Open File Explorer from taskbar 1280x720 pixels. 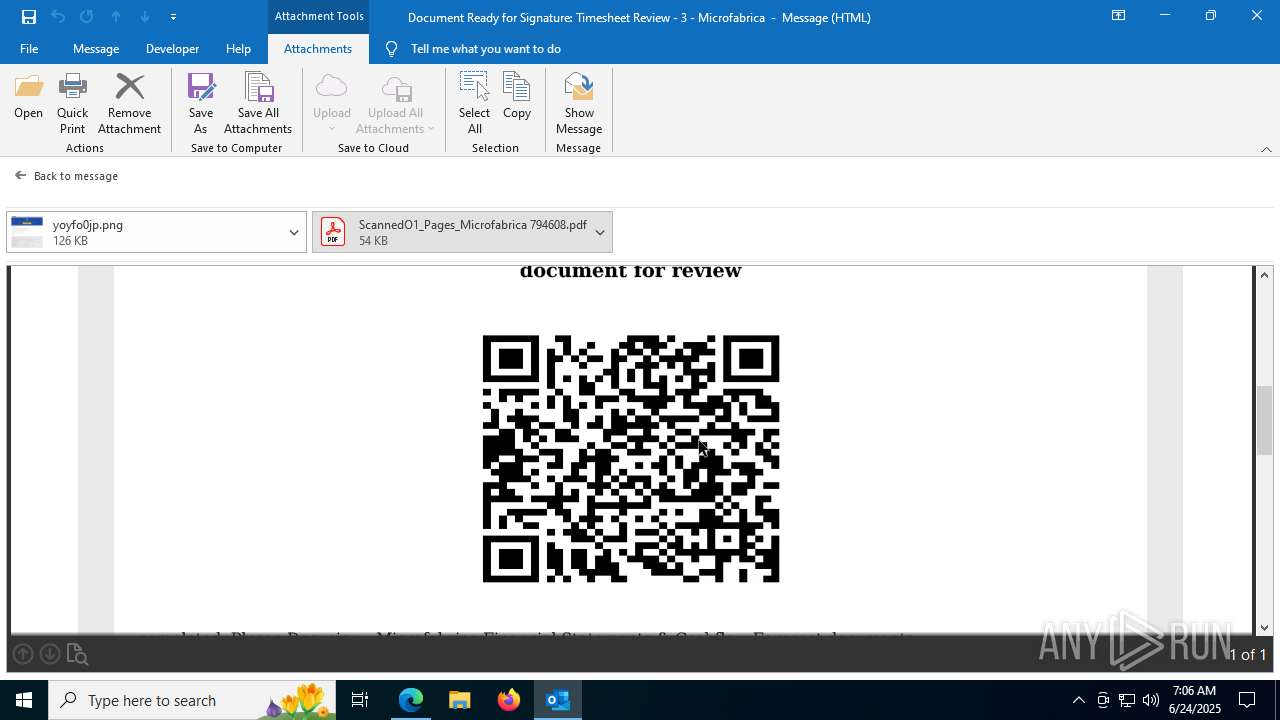pos(459,700)
